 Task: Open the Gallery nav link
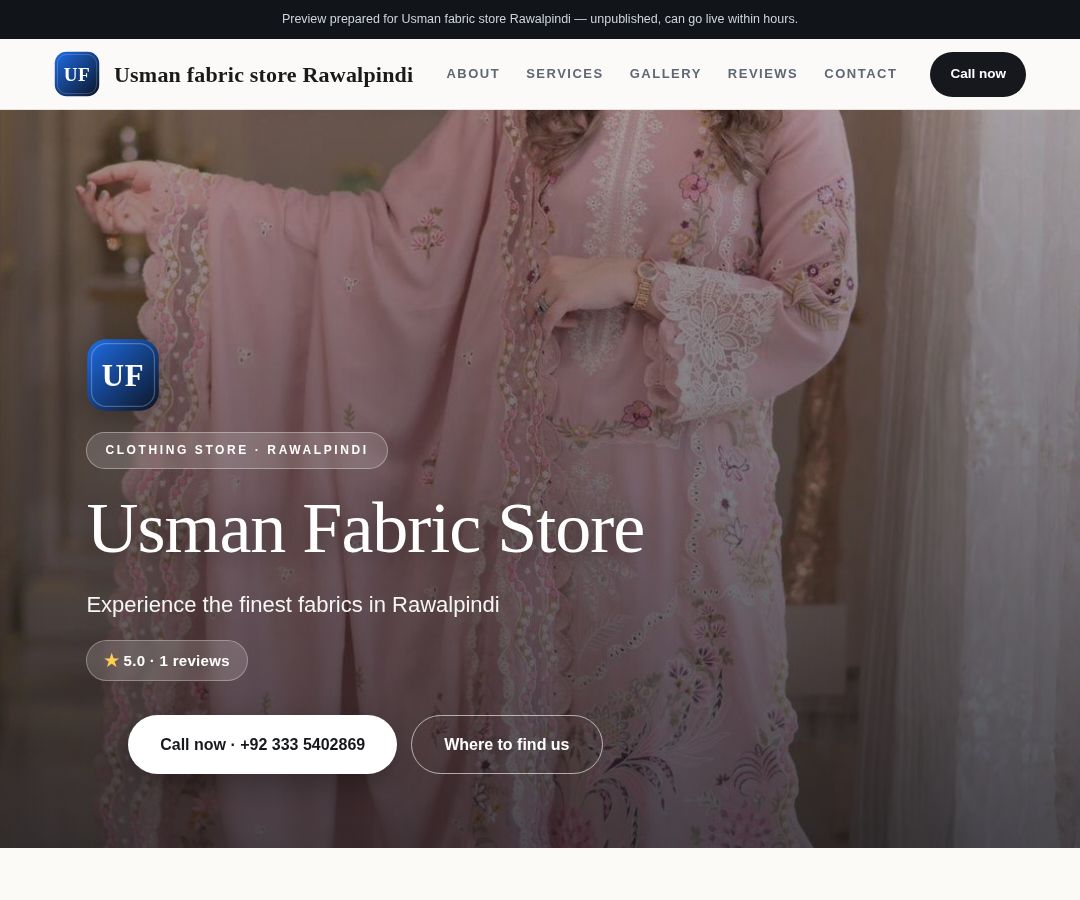pyautogui.click(x=665, y=74)
